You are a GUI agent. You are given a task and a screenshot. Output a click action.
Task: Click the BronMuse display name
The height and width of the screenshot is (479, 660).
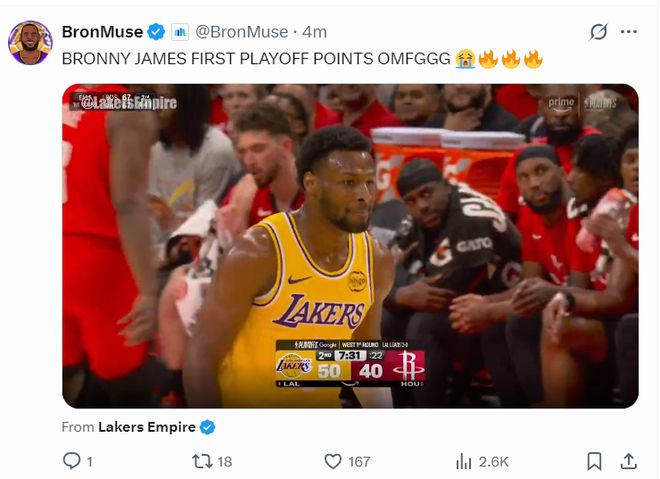102,32
